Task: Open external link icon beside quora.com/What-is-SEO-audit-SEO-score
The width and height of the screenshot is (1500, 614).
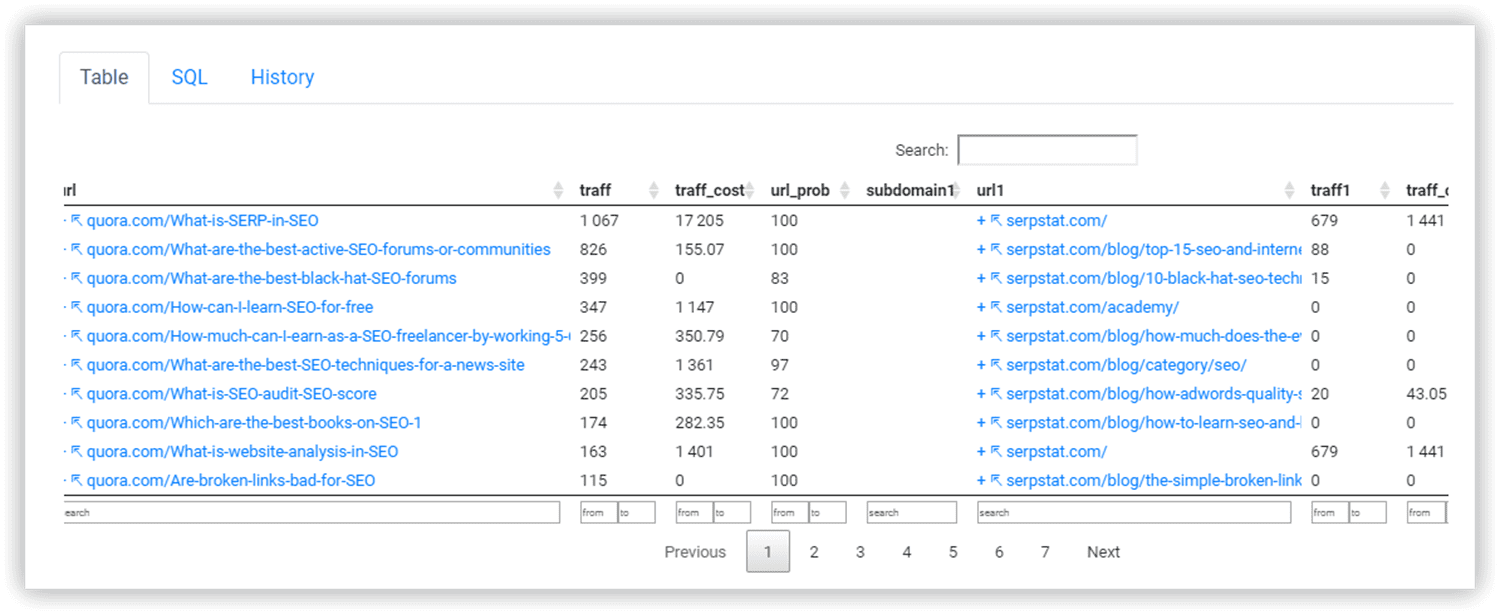Action: 76,395
